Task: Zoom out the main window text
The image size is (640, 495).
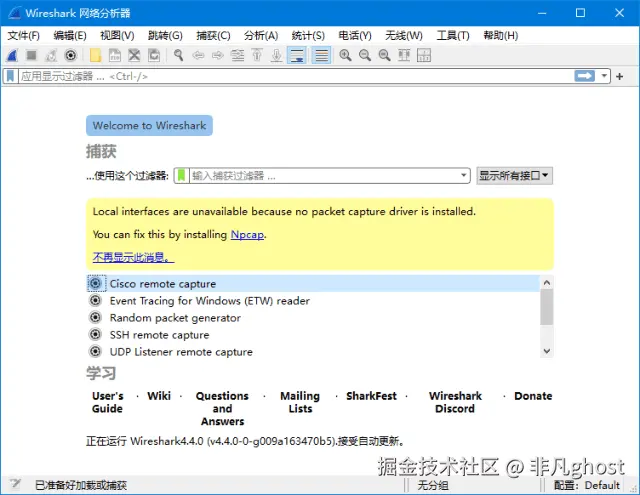Action: click(x=365, y=55)
